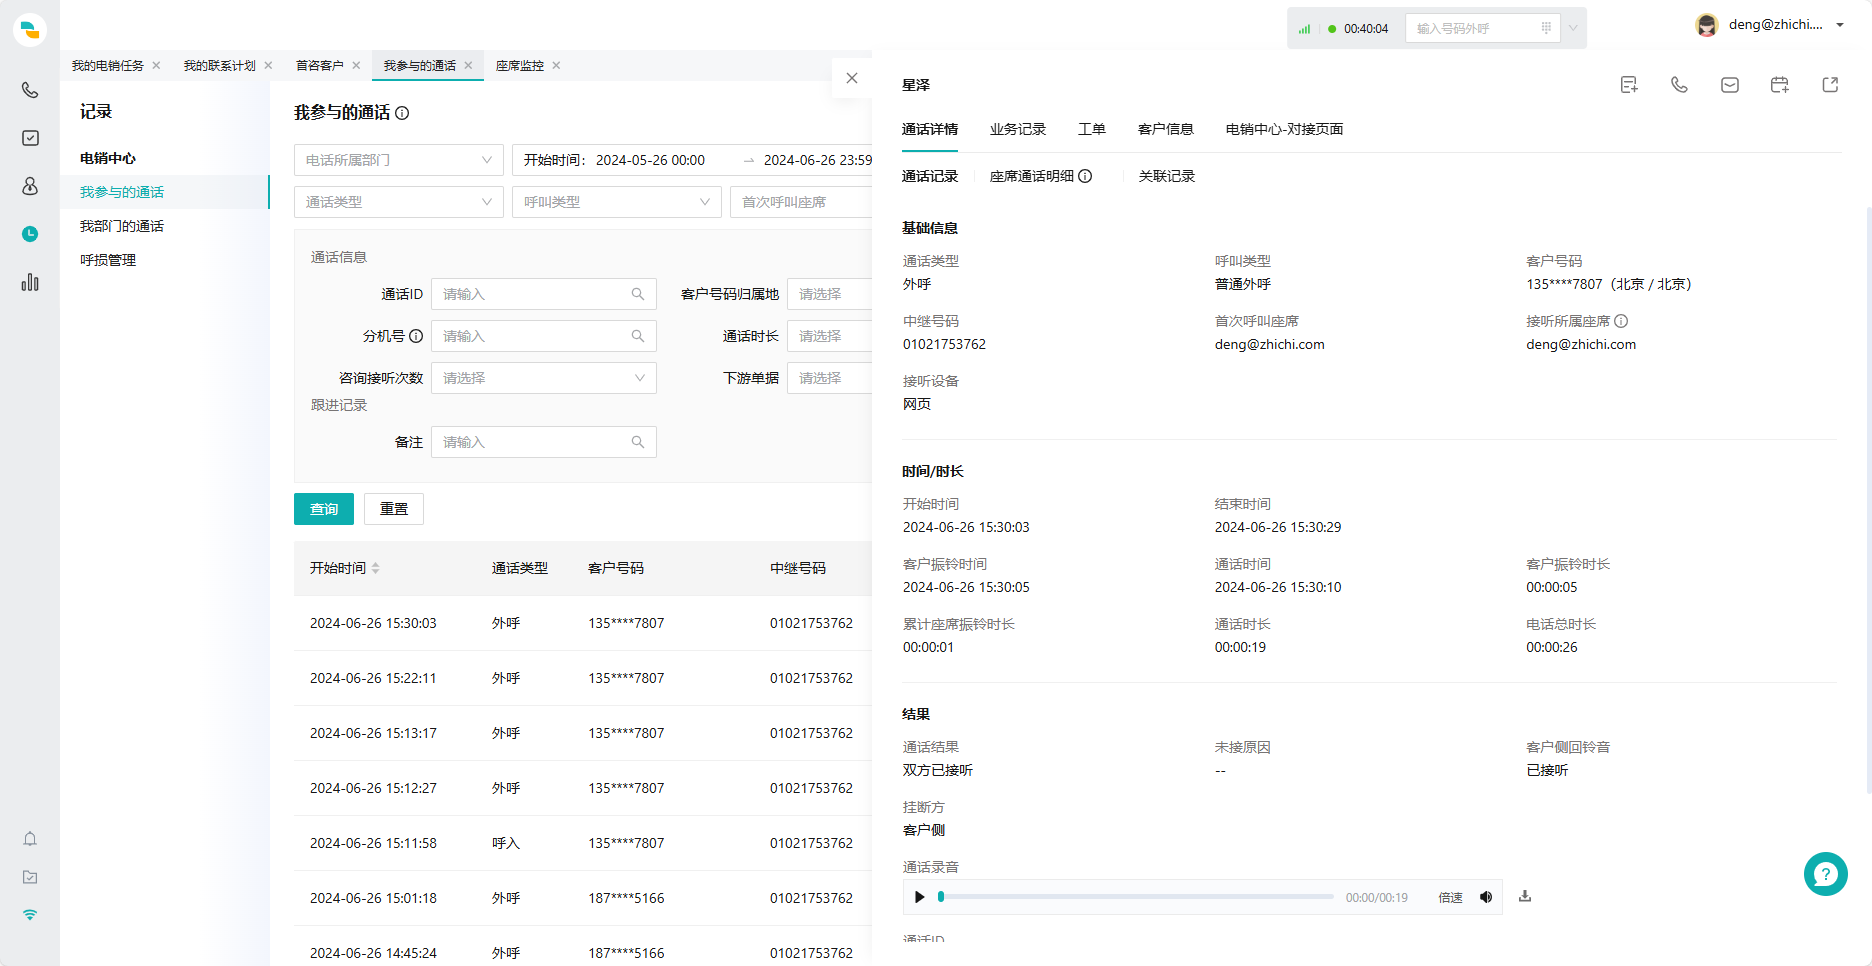Screen dimensions: 1872x966
Task: Open the 业务记录 tab
Action: click(x=1018, y=129)
